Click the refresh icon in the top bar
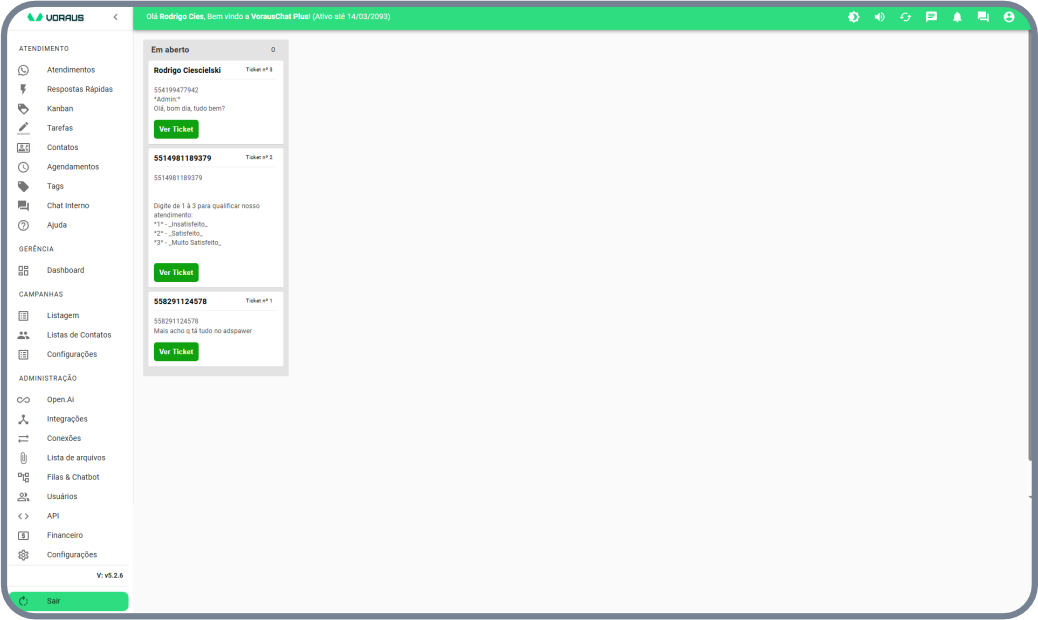 905,17
